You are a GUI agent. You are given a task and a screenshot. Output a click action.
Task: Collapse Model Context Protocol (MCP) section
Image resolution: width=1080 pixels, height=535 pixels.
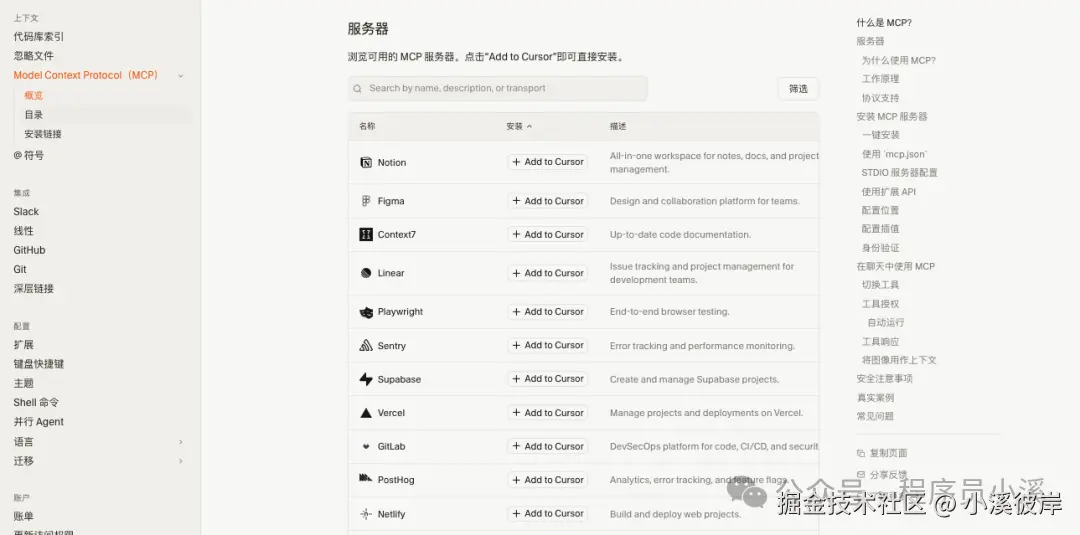tap(180, 76)
